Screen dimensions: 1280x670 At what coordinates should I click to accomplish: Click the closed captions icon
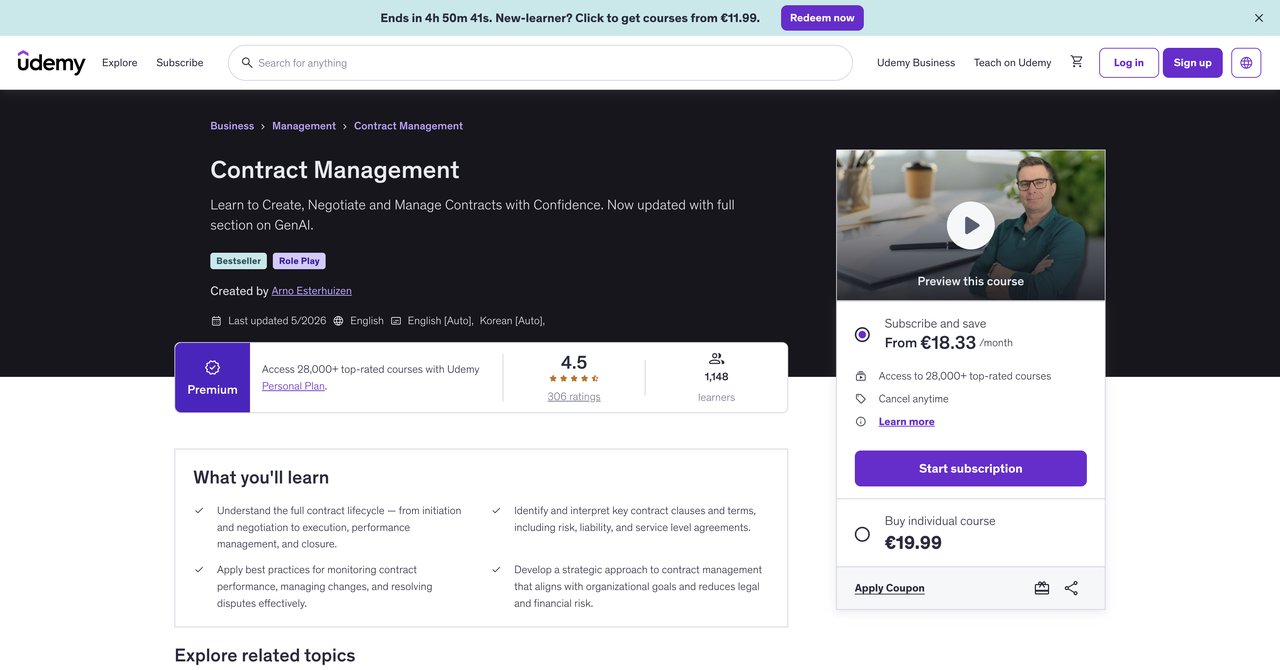(396, 321)
